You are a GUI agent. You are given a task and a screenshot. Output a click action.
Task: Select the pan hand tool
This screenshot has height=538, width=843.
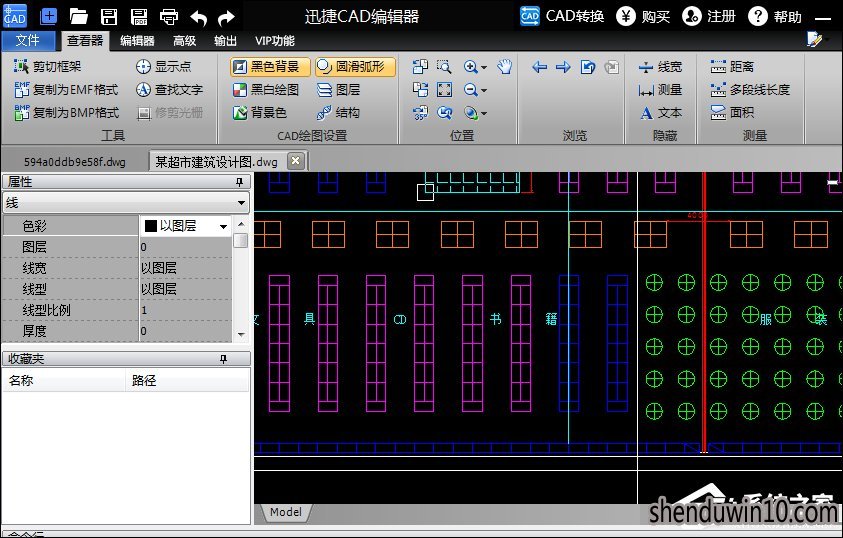pyautogui.click(x=504, y=67)
